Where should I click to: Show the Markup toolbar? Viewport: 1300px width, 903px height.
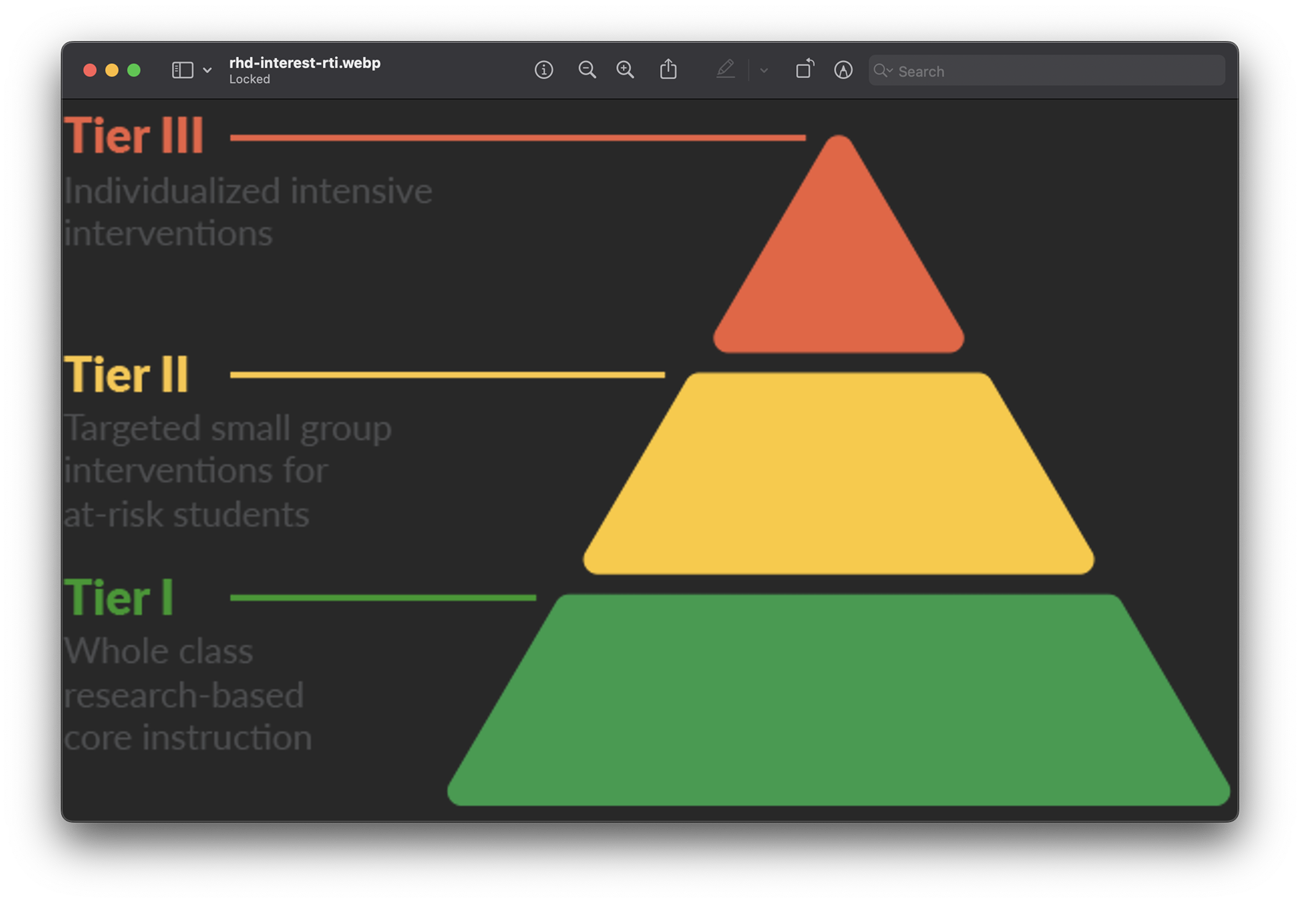843,70
